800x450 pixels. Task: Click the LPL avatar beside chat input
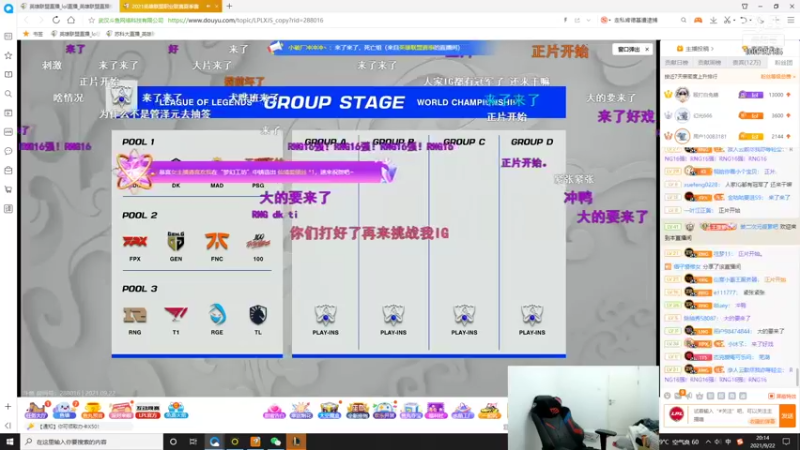tap(677, 414)
